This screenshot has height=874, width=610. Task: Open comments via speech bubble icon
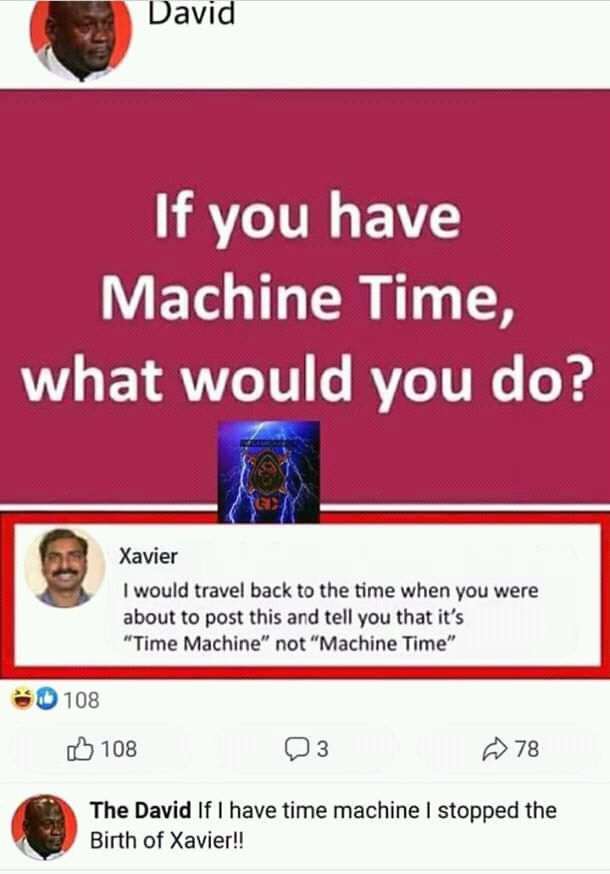296,749
